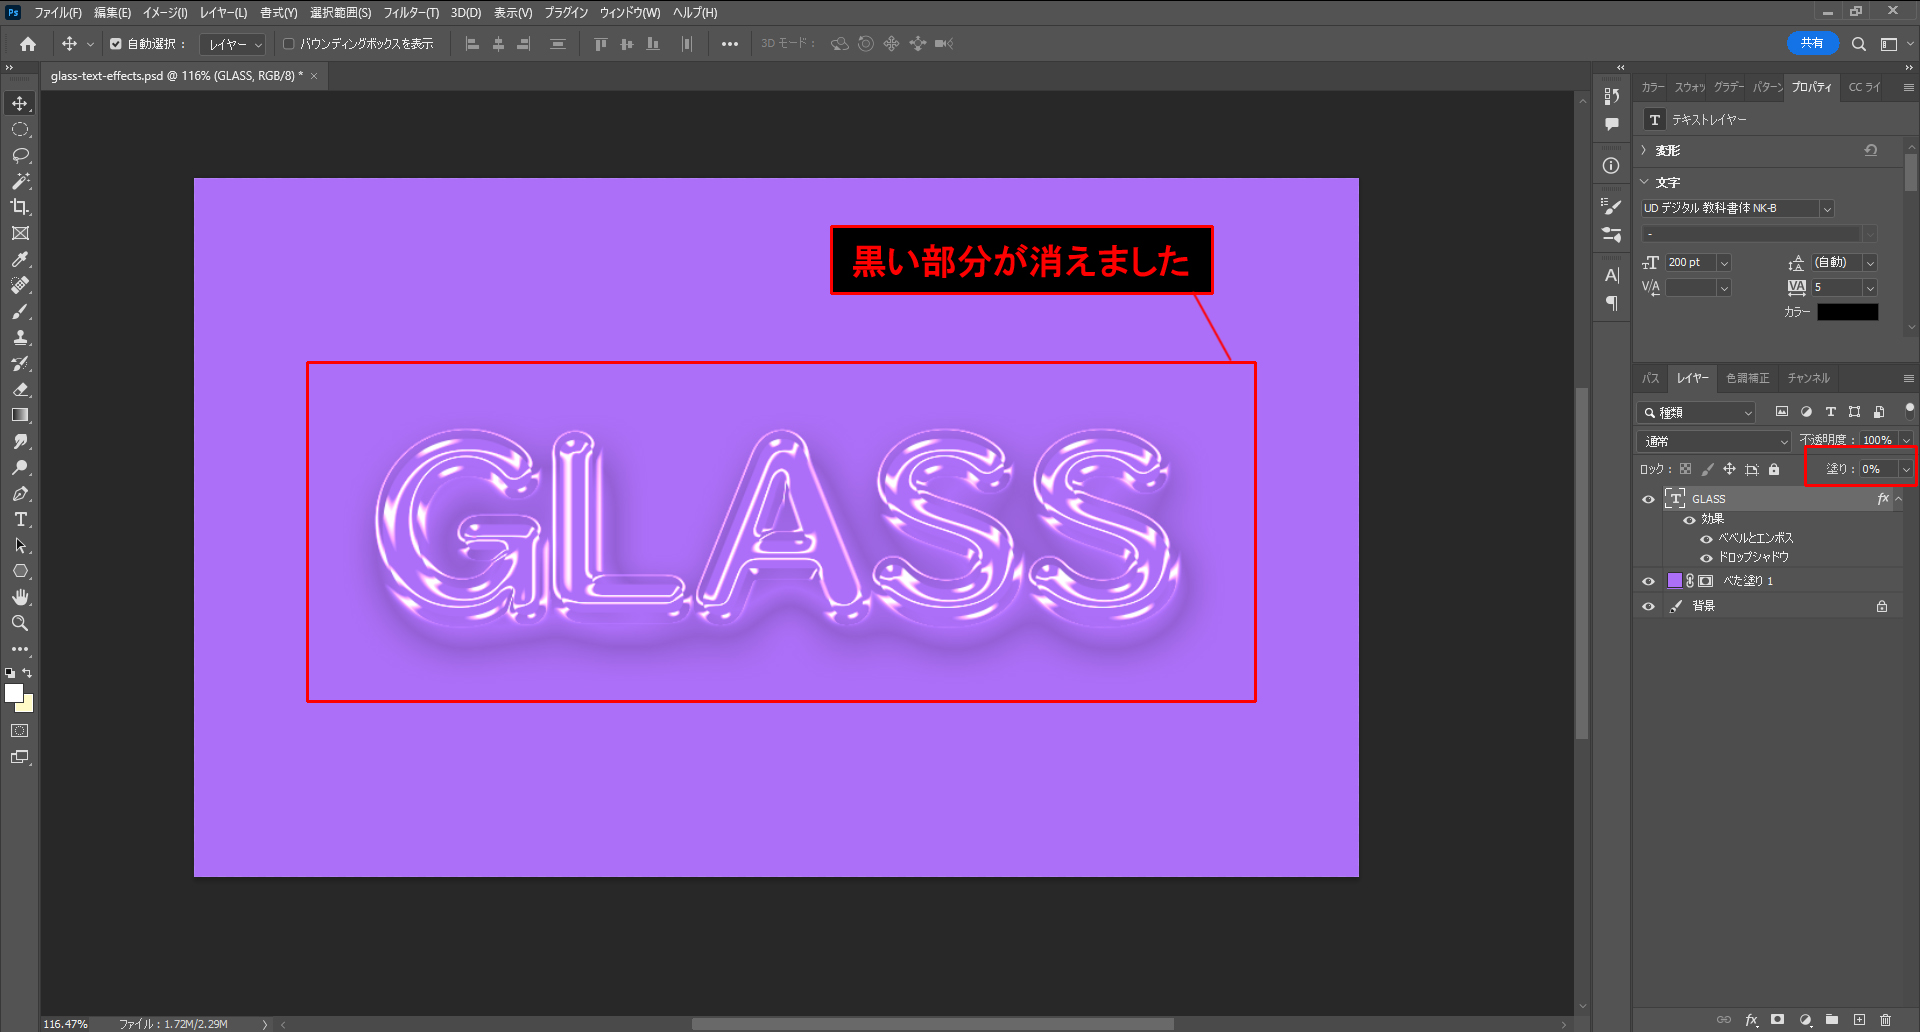The height and width of the screenshot is (1032, 1920).
Task: Click the black text color swatch
Action: pos(1847,312)
